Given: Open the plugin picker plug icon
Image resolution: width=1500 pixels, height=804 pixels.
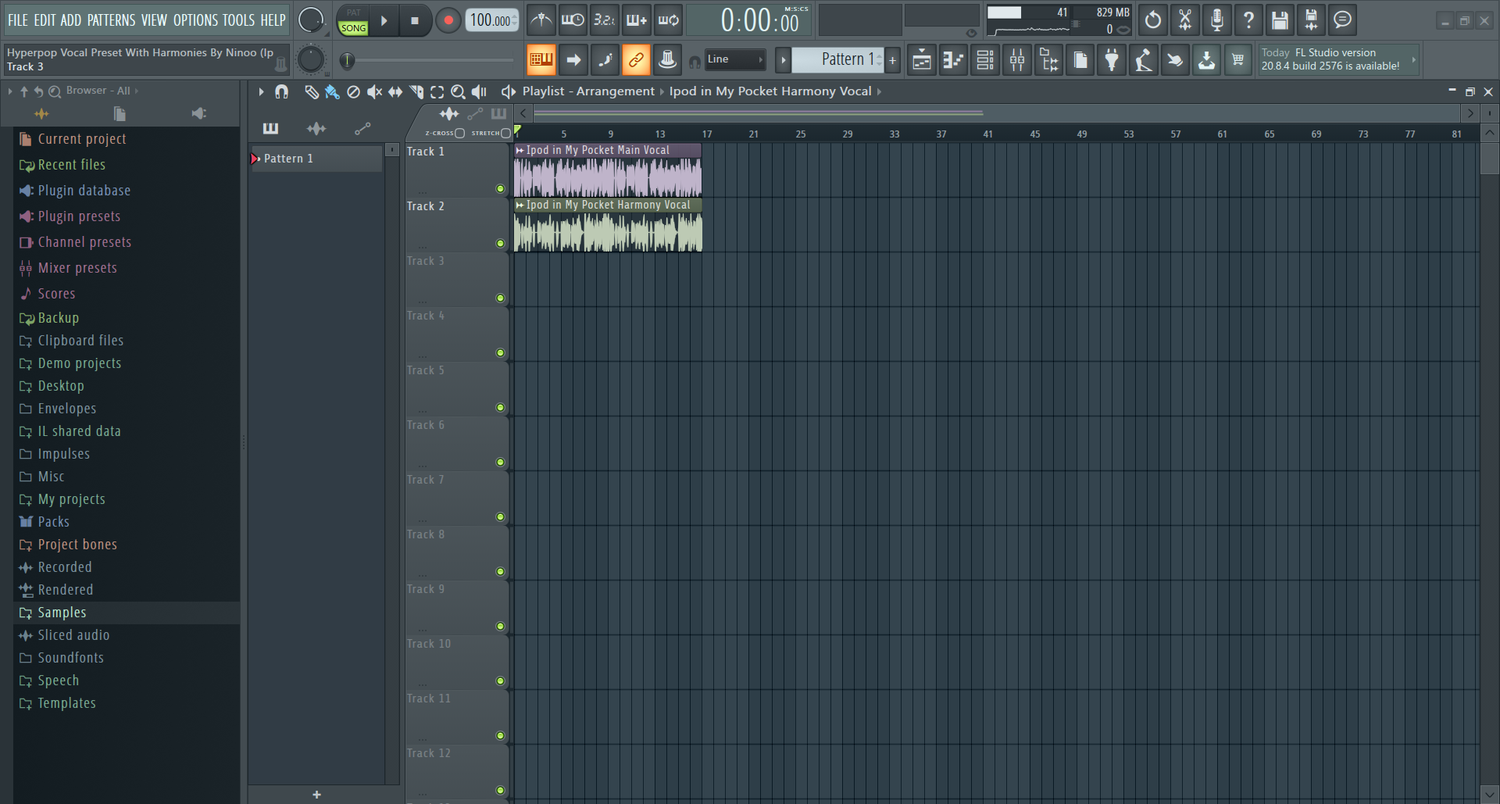Looking at the screenshot, I should pos(1112,59).
